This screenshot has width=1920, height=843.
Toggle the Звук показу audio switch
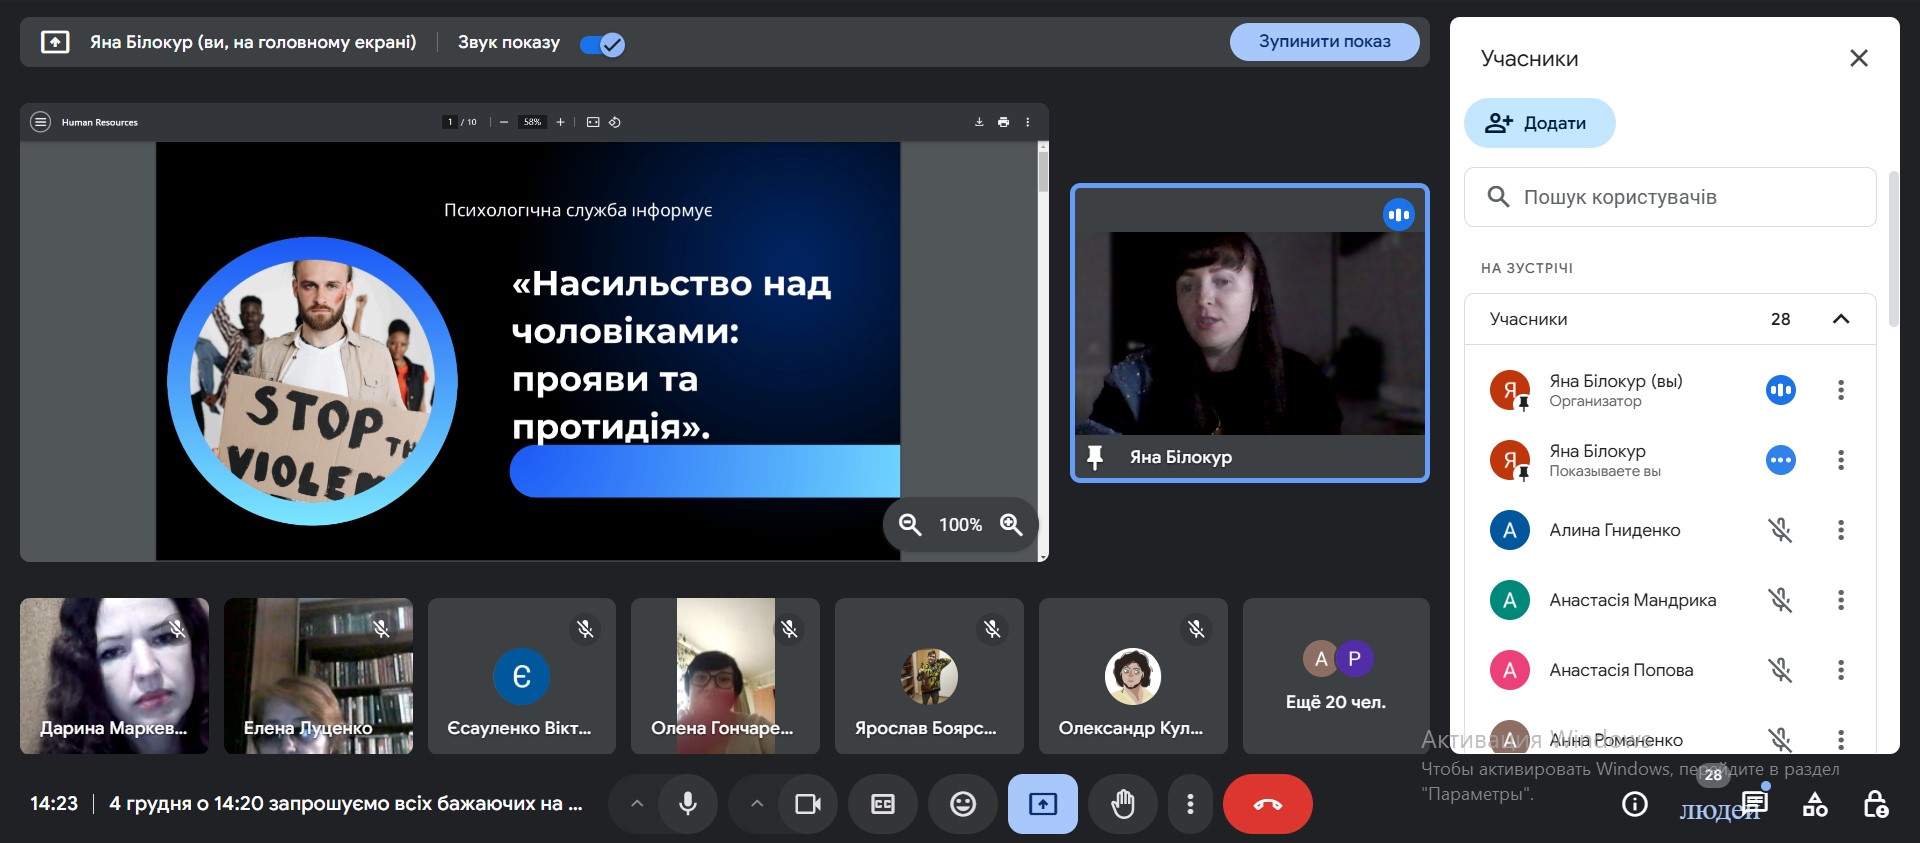[x=602, y=44]
